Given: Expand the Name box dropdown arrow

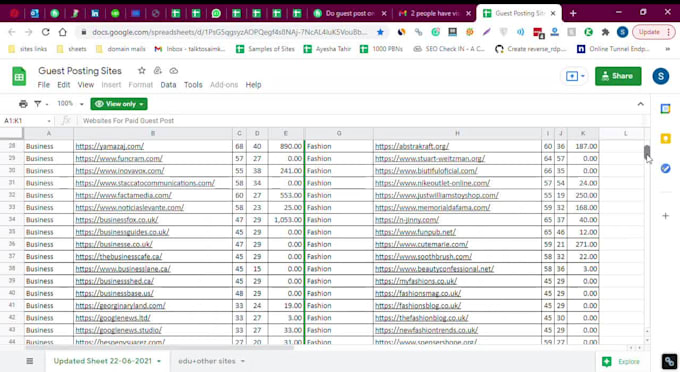Looking at the screenshot, I should tap(49, 121).
